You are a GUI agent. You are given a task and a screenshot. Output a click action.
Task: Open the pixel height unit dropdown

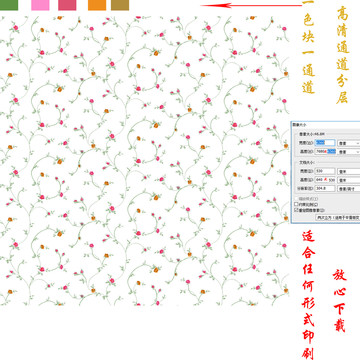[x=349, y=152]
